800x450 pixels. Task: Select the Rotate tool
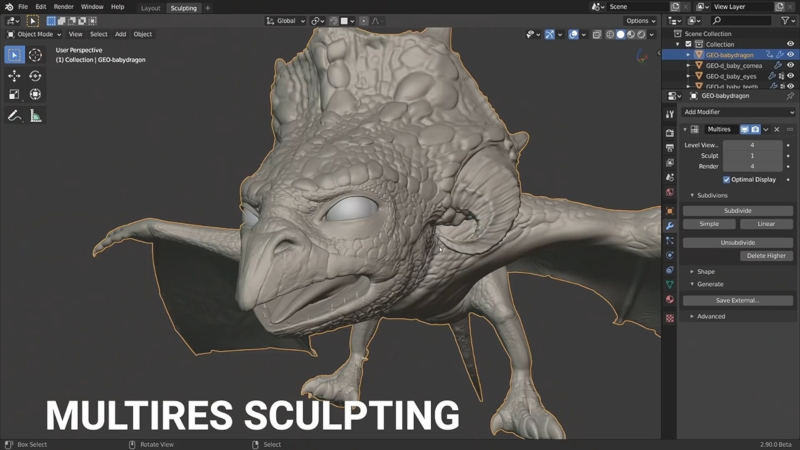pyautogui.click(x=35, y=76)
